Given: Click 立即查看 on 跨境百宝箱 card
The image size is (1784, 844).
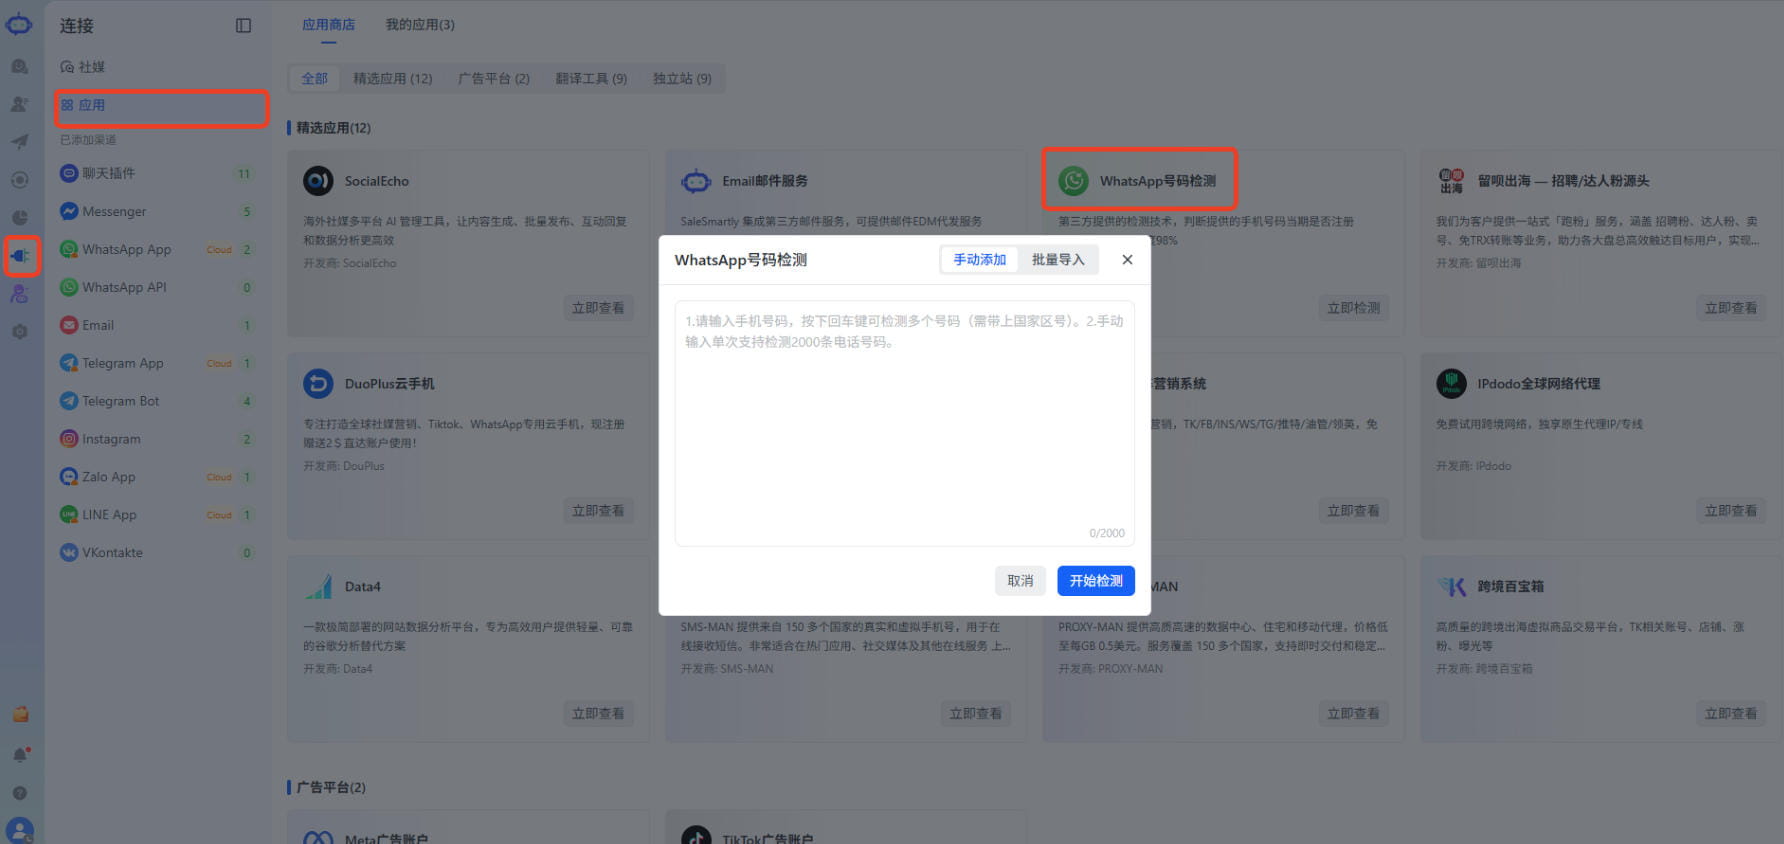Looking at the screenshot, I should point(1731,714).
